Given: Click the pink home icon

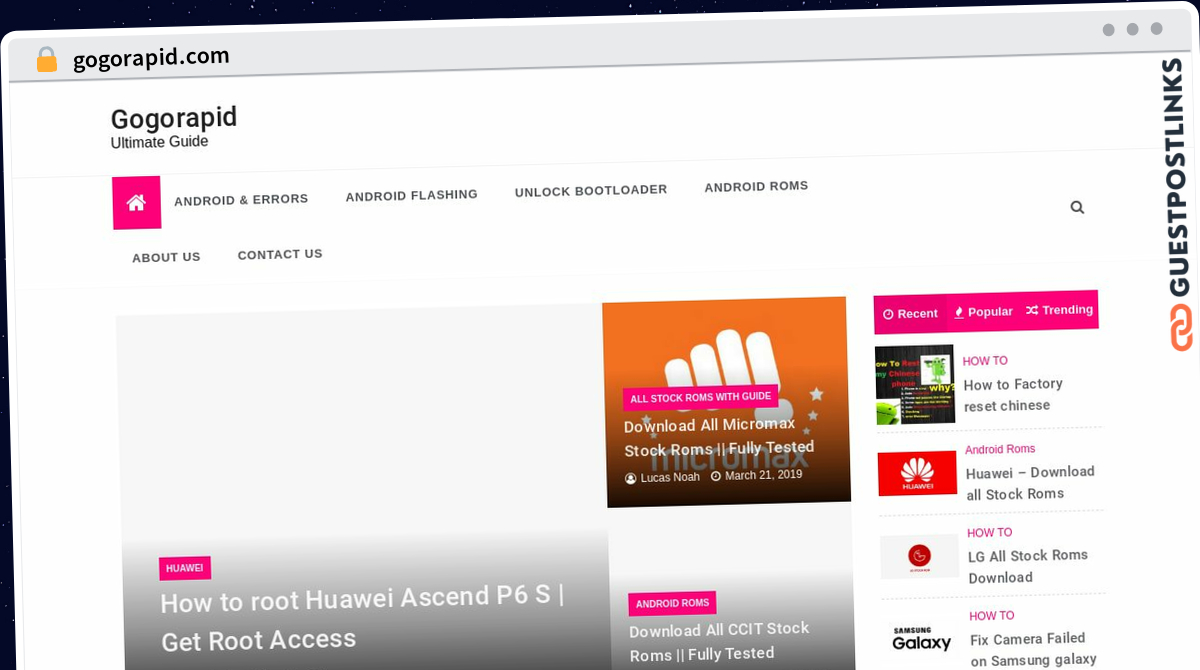Looking at the screenshot, I should (136, 203).
